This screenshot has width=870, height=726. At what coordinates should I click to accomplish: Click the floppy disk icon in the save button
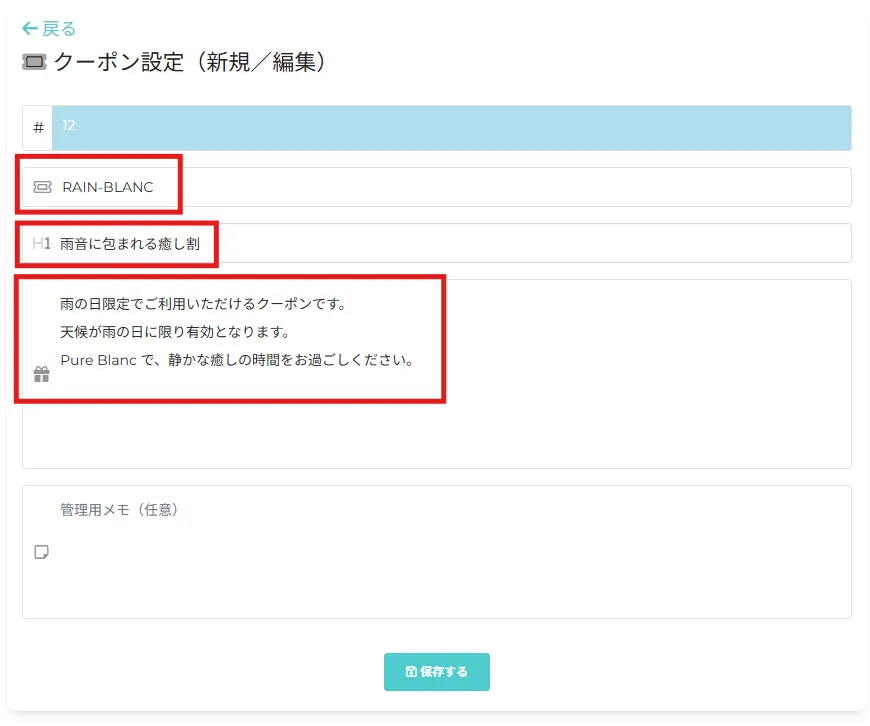411,672
